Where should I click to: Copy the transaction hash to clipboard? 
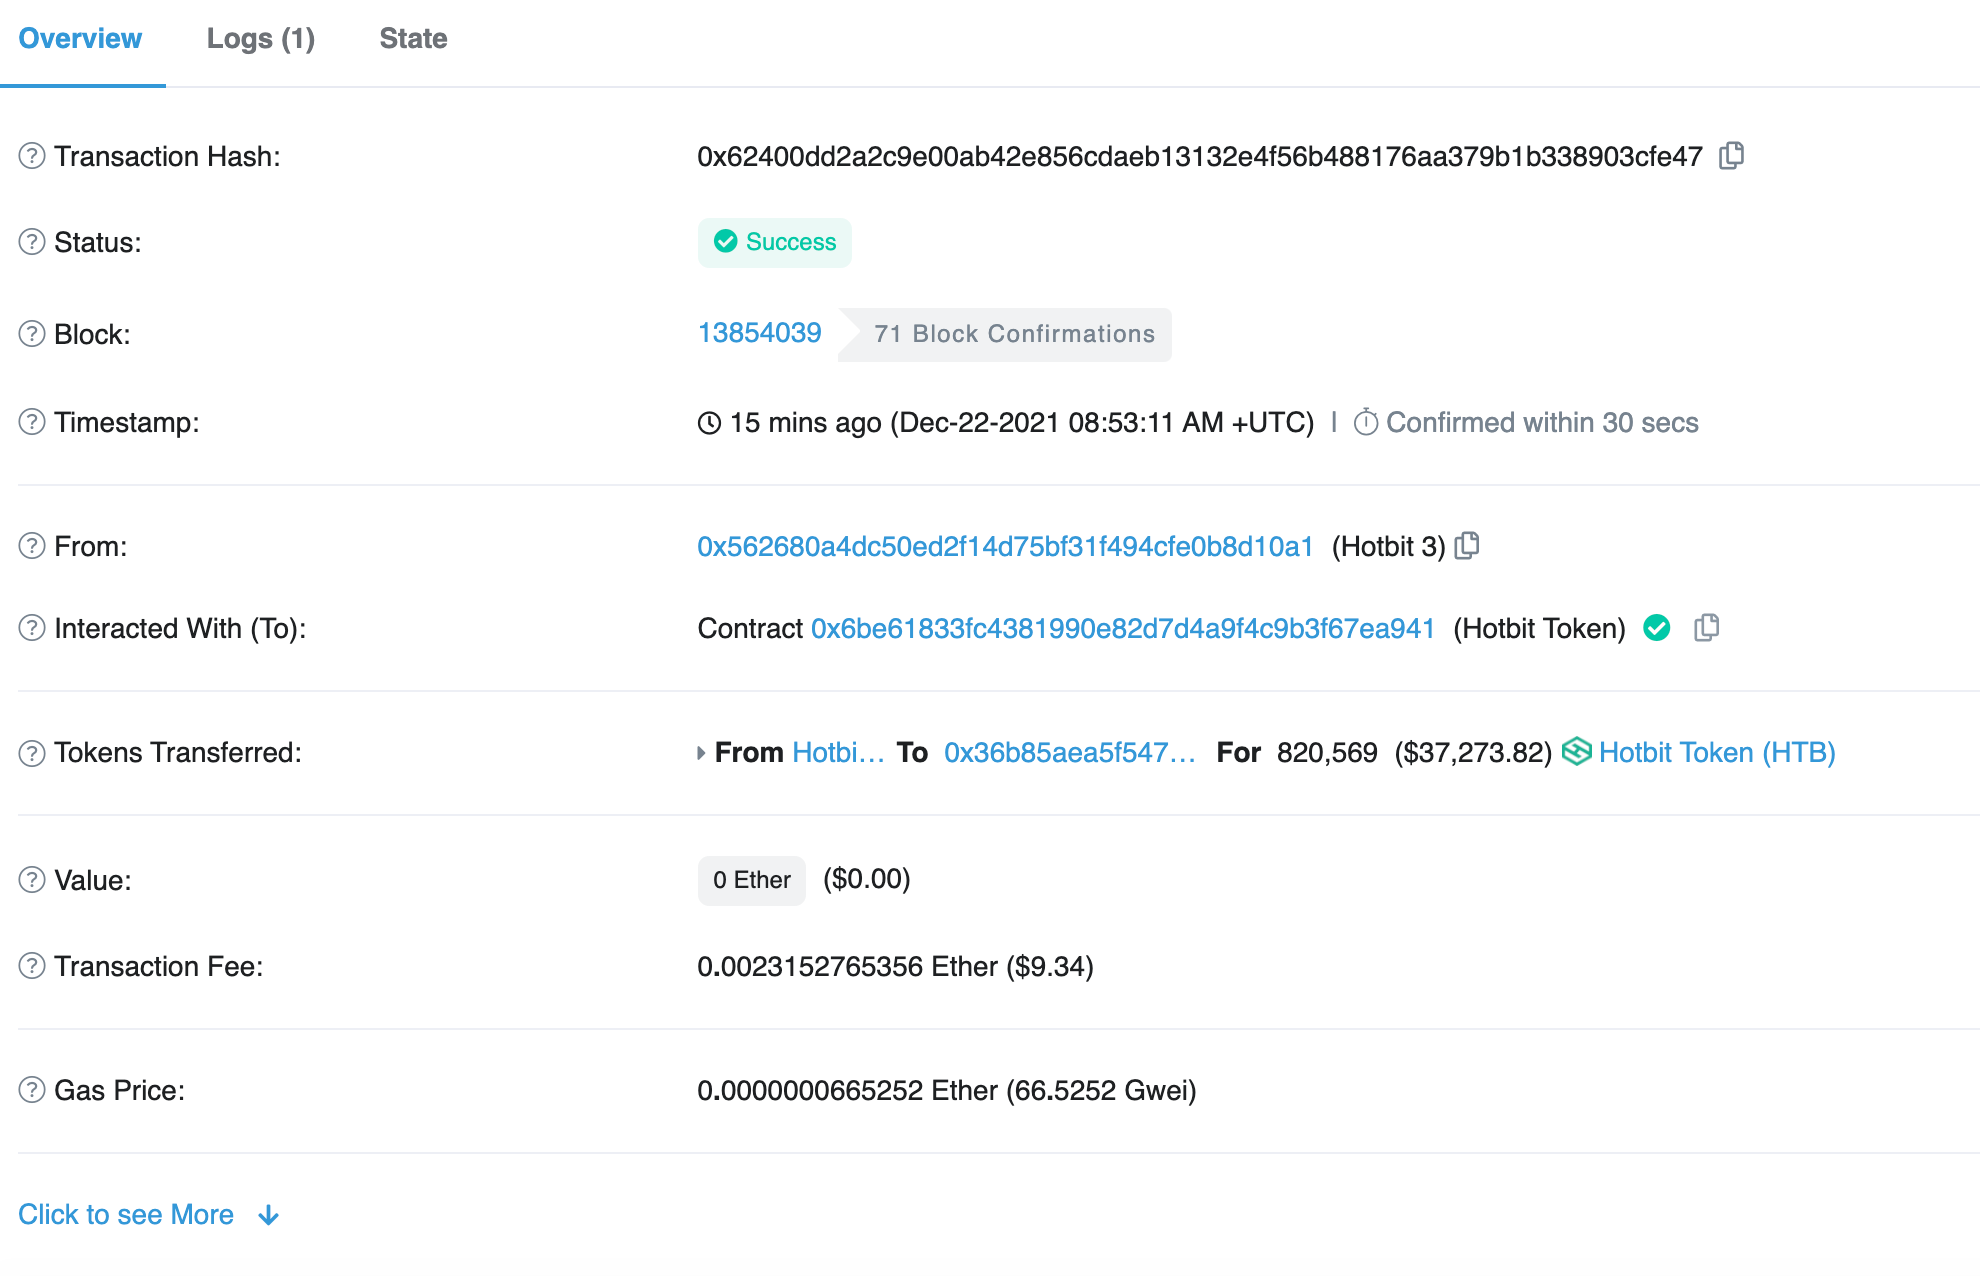click(1731, 156)
